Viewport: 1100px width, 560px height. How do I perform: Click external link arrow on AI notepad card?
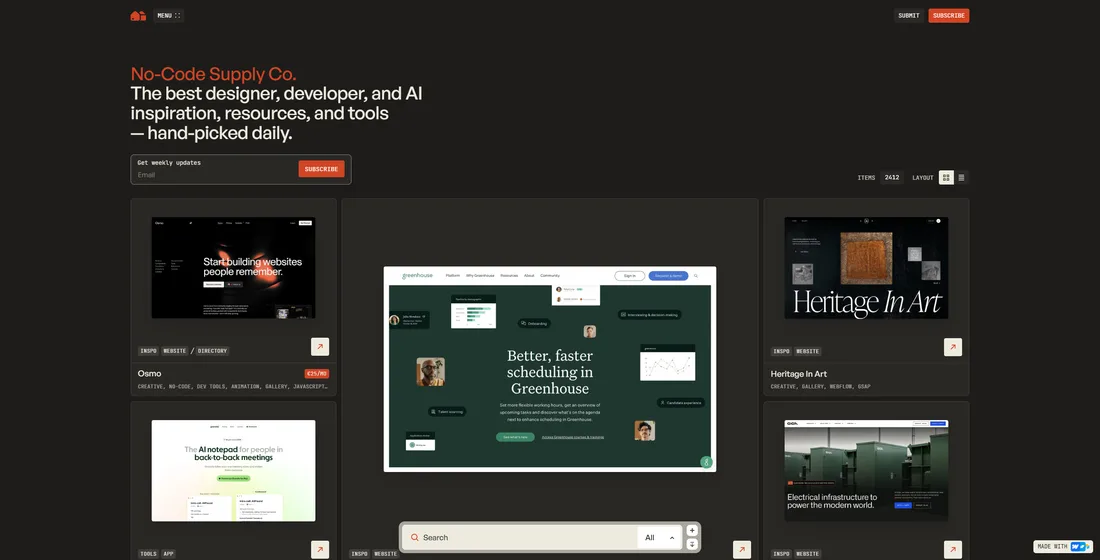click(320, 550)
